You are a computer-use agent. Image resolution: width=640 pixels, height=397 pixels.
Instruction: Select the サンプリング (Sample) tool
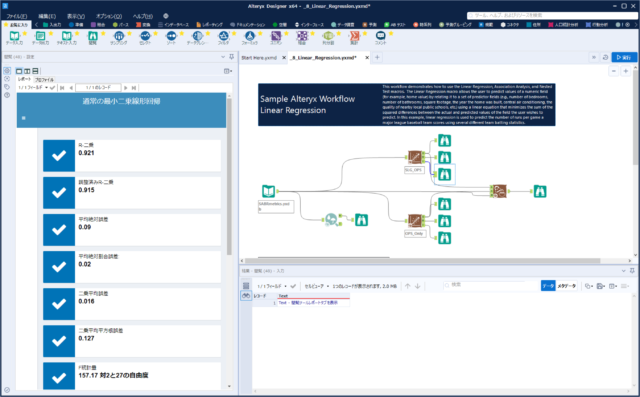pyautogui.click(x=119, y=38)
